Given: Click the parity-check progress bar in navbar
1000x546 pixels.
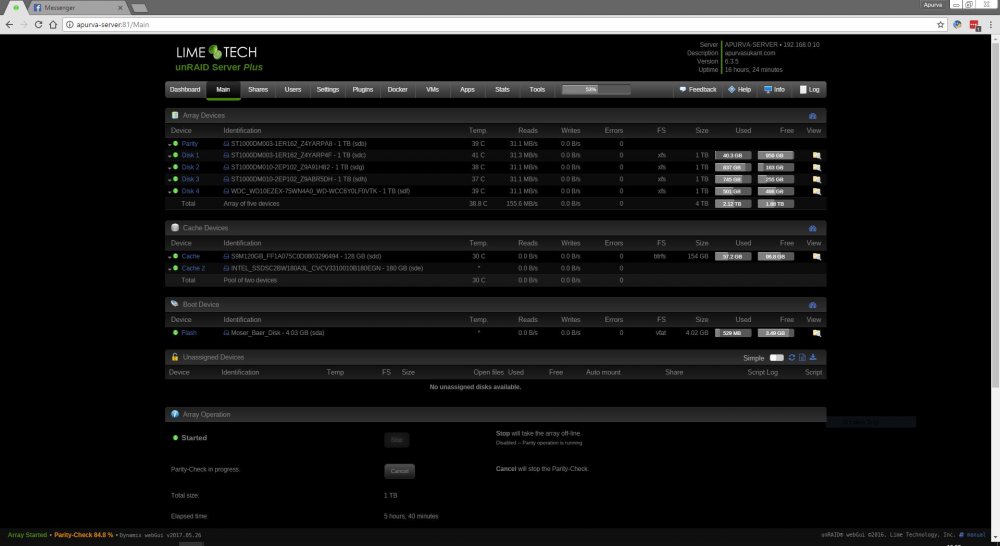Looking at the screenshot, I should click(596, 90).
